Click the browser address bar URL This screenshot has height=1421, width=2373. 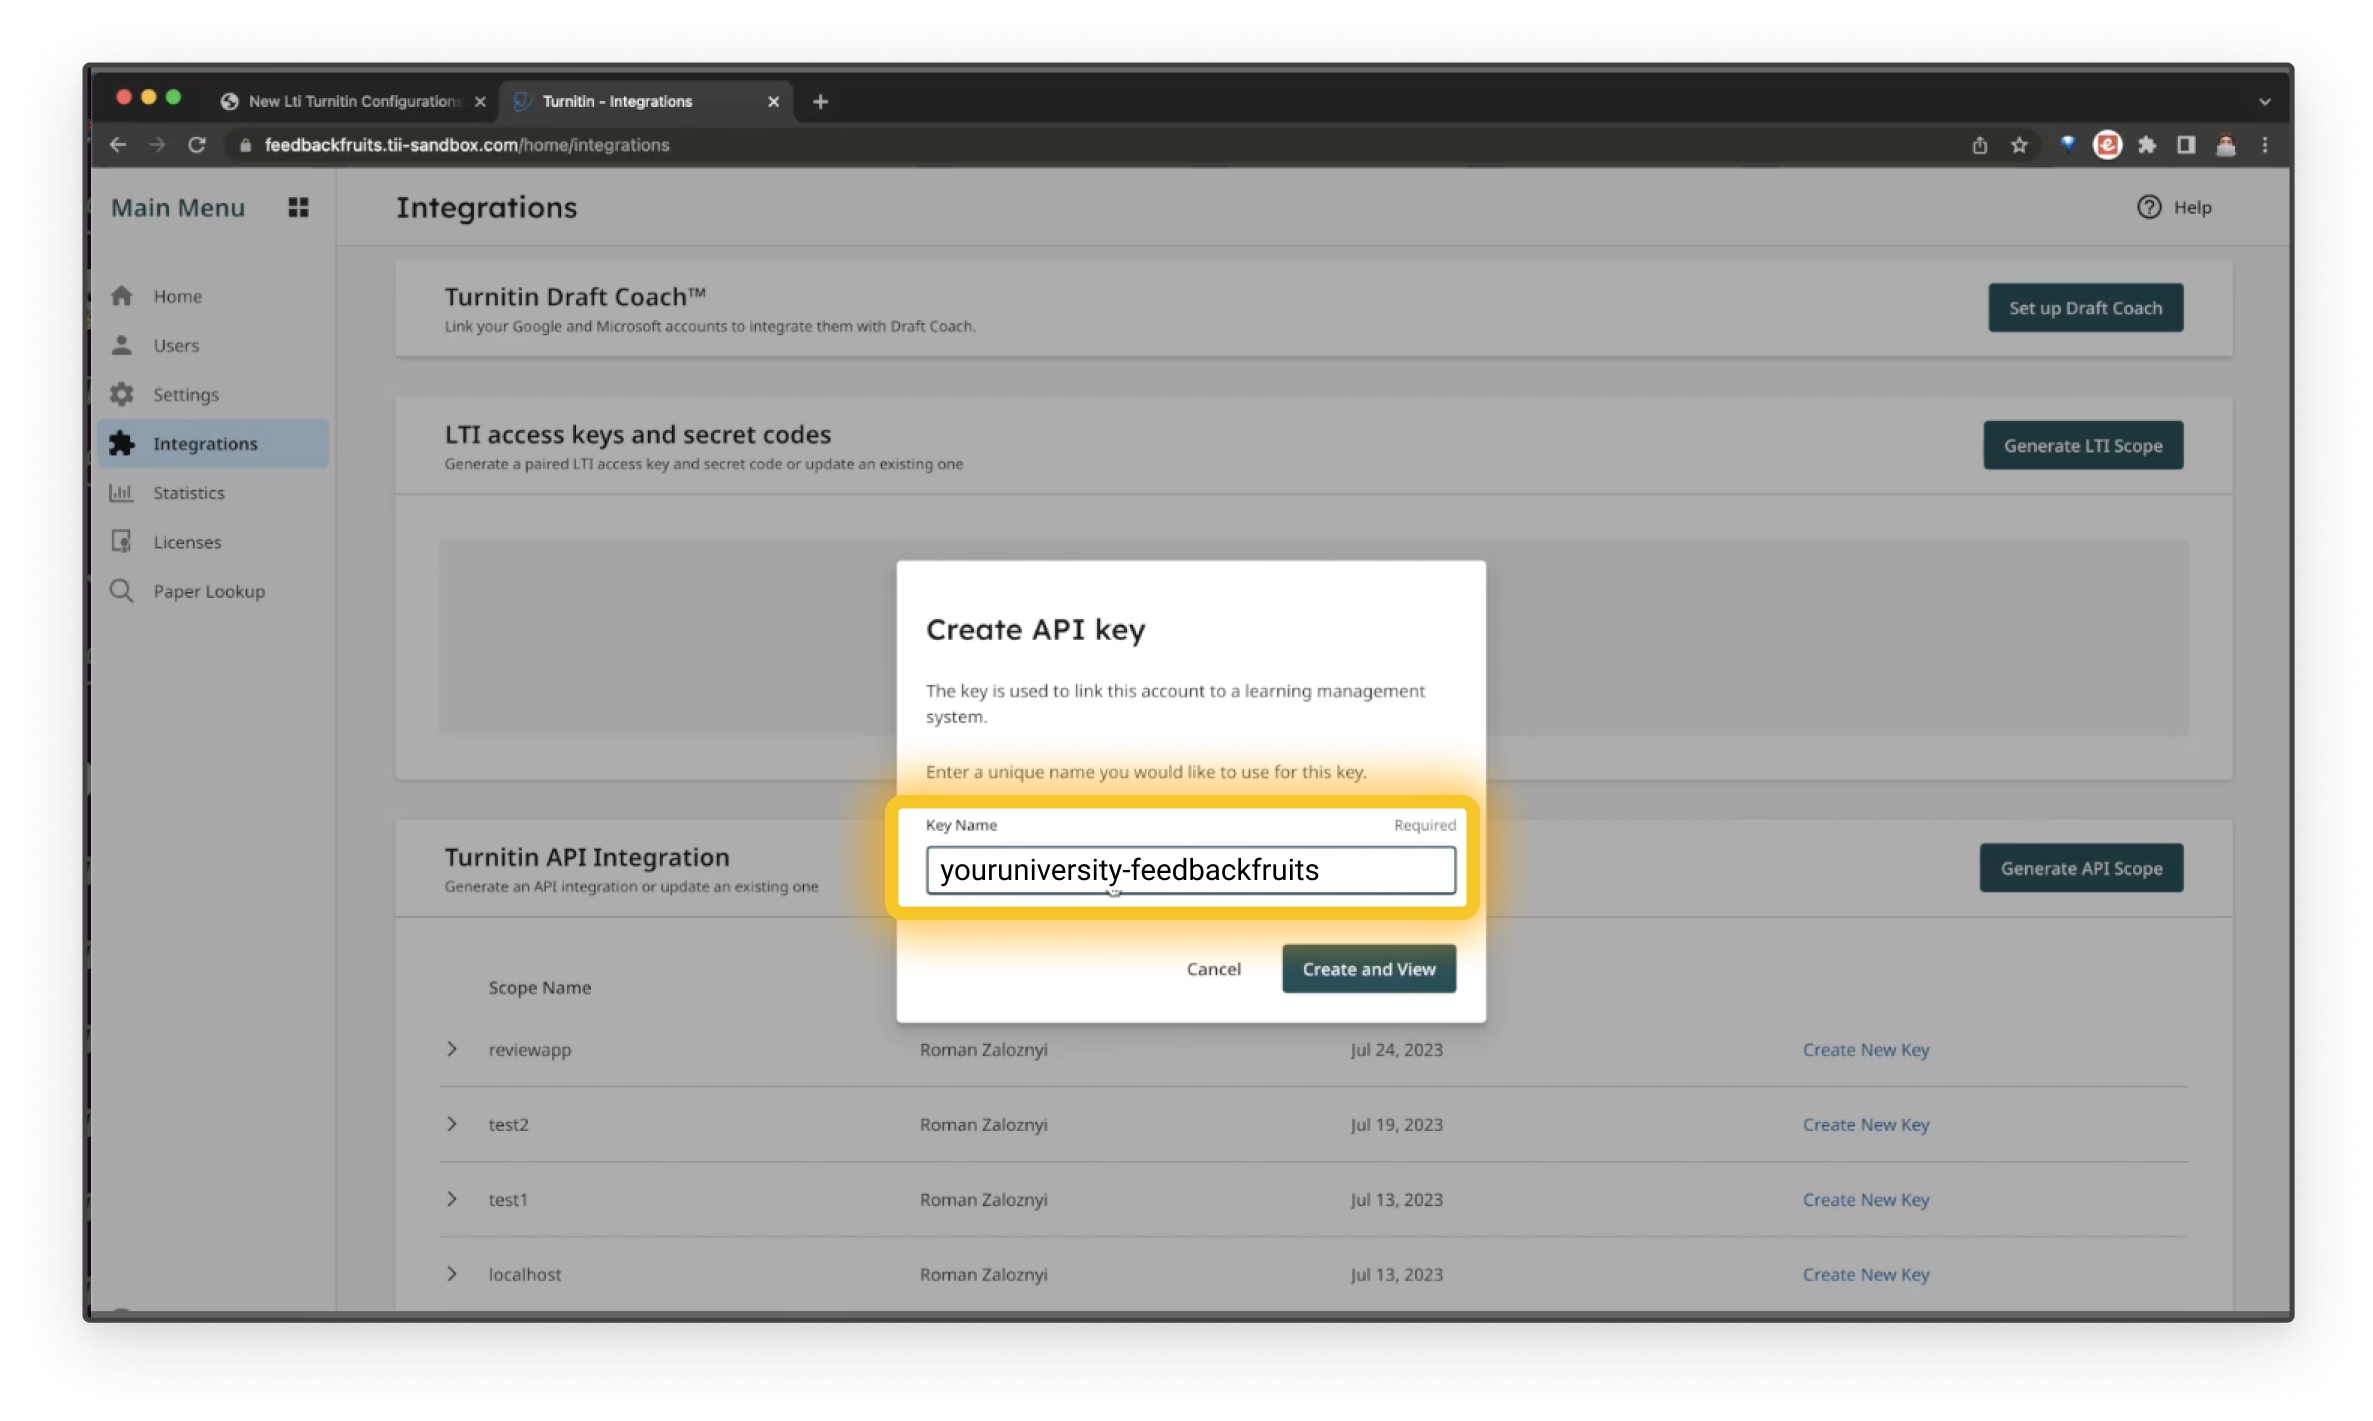[467, 145]
